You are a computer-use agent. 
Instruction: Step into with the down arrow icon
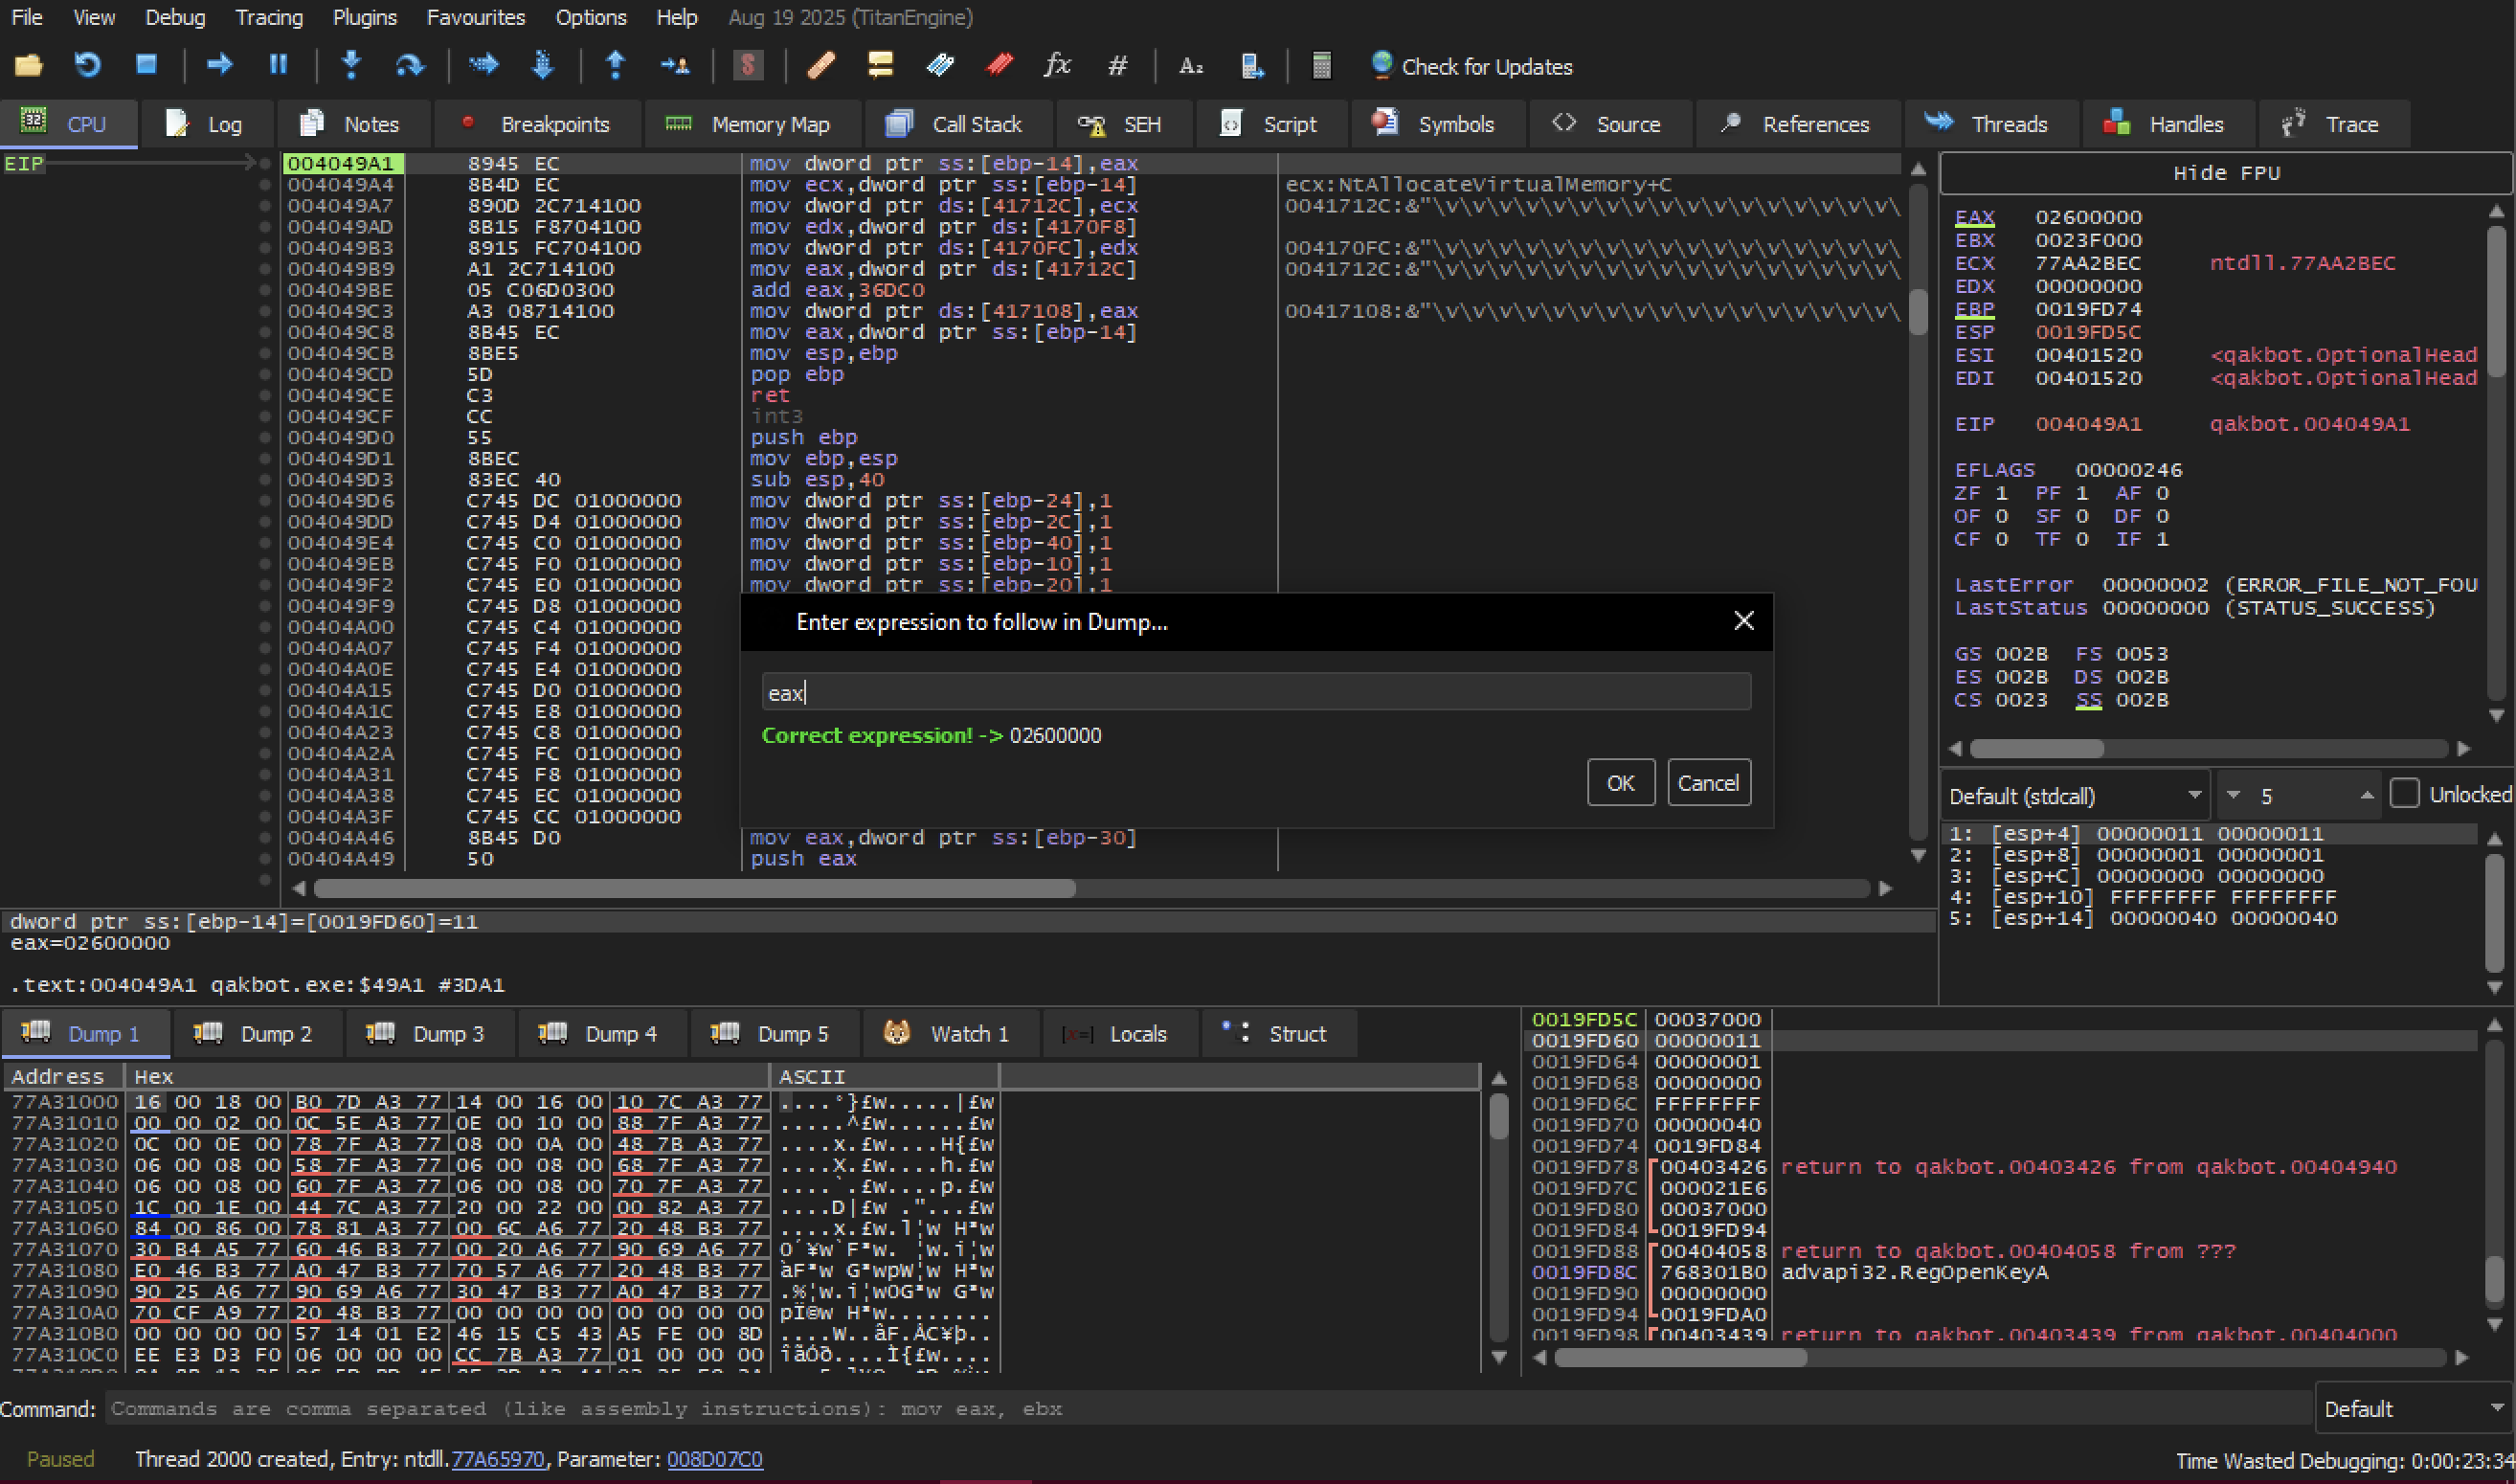click(x=351, y=66)
